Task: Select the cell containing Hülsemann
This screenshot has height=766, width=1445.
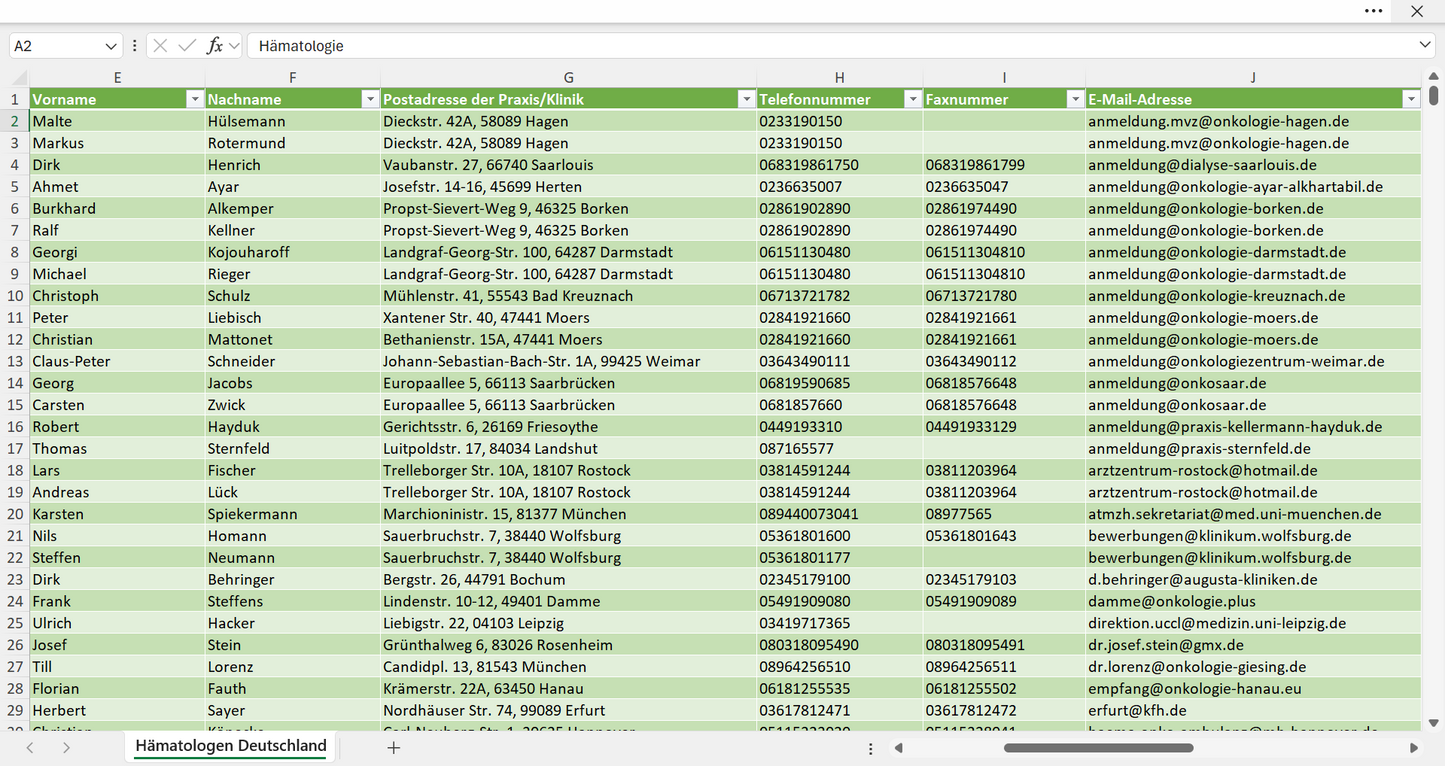Action: click(293, 121)
